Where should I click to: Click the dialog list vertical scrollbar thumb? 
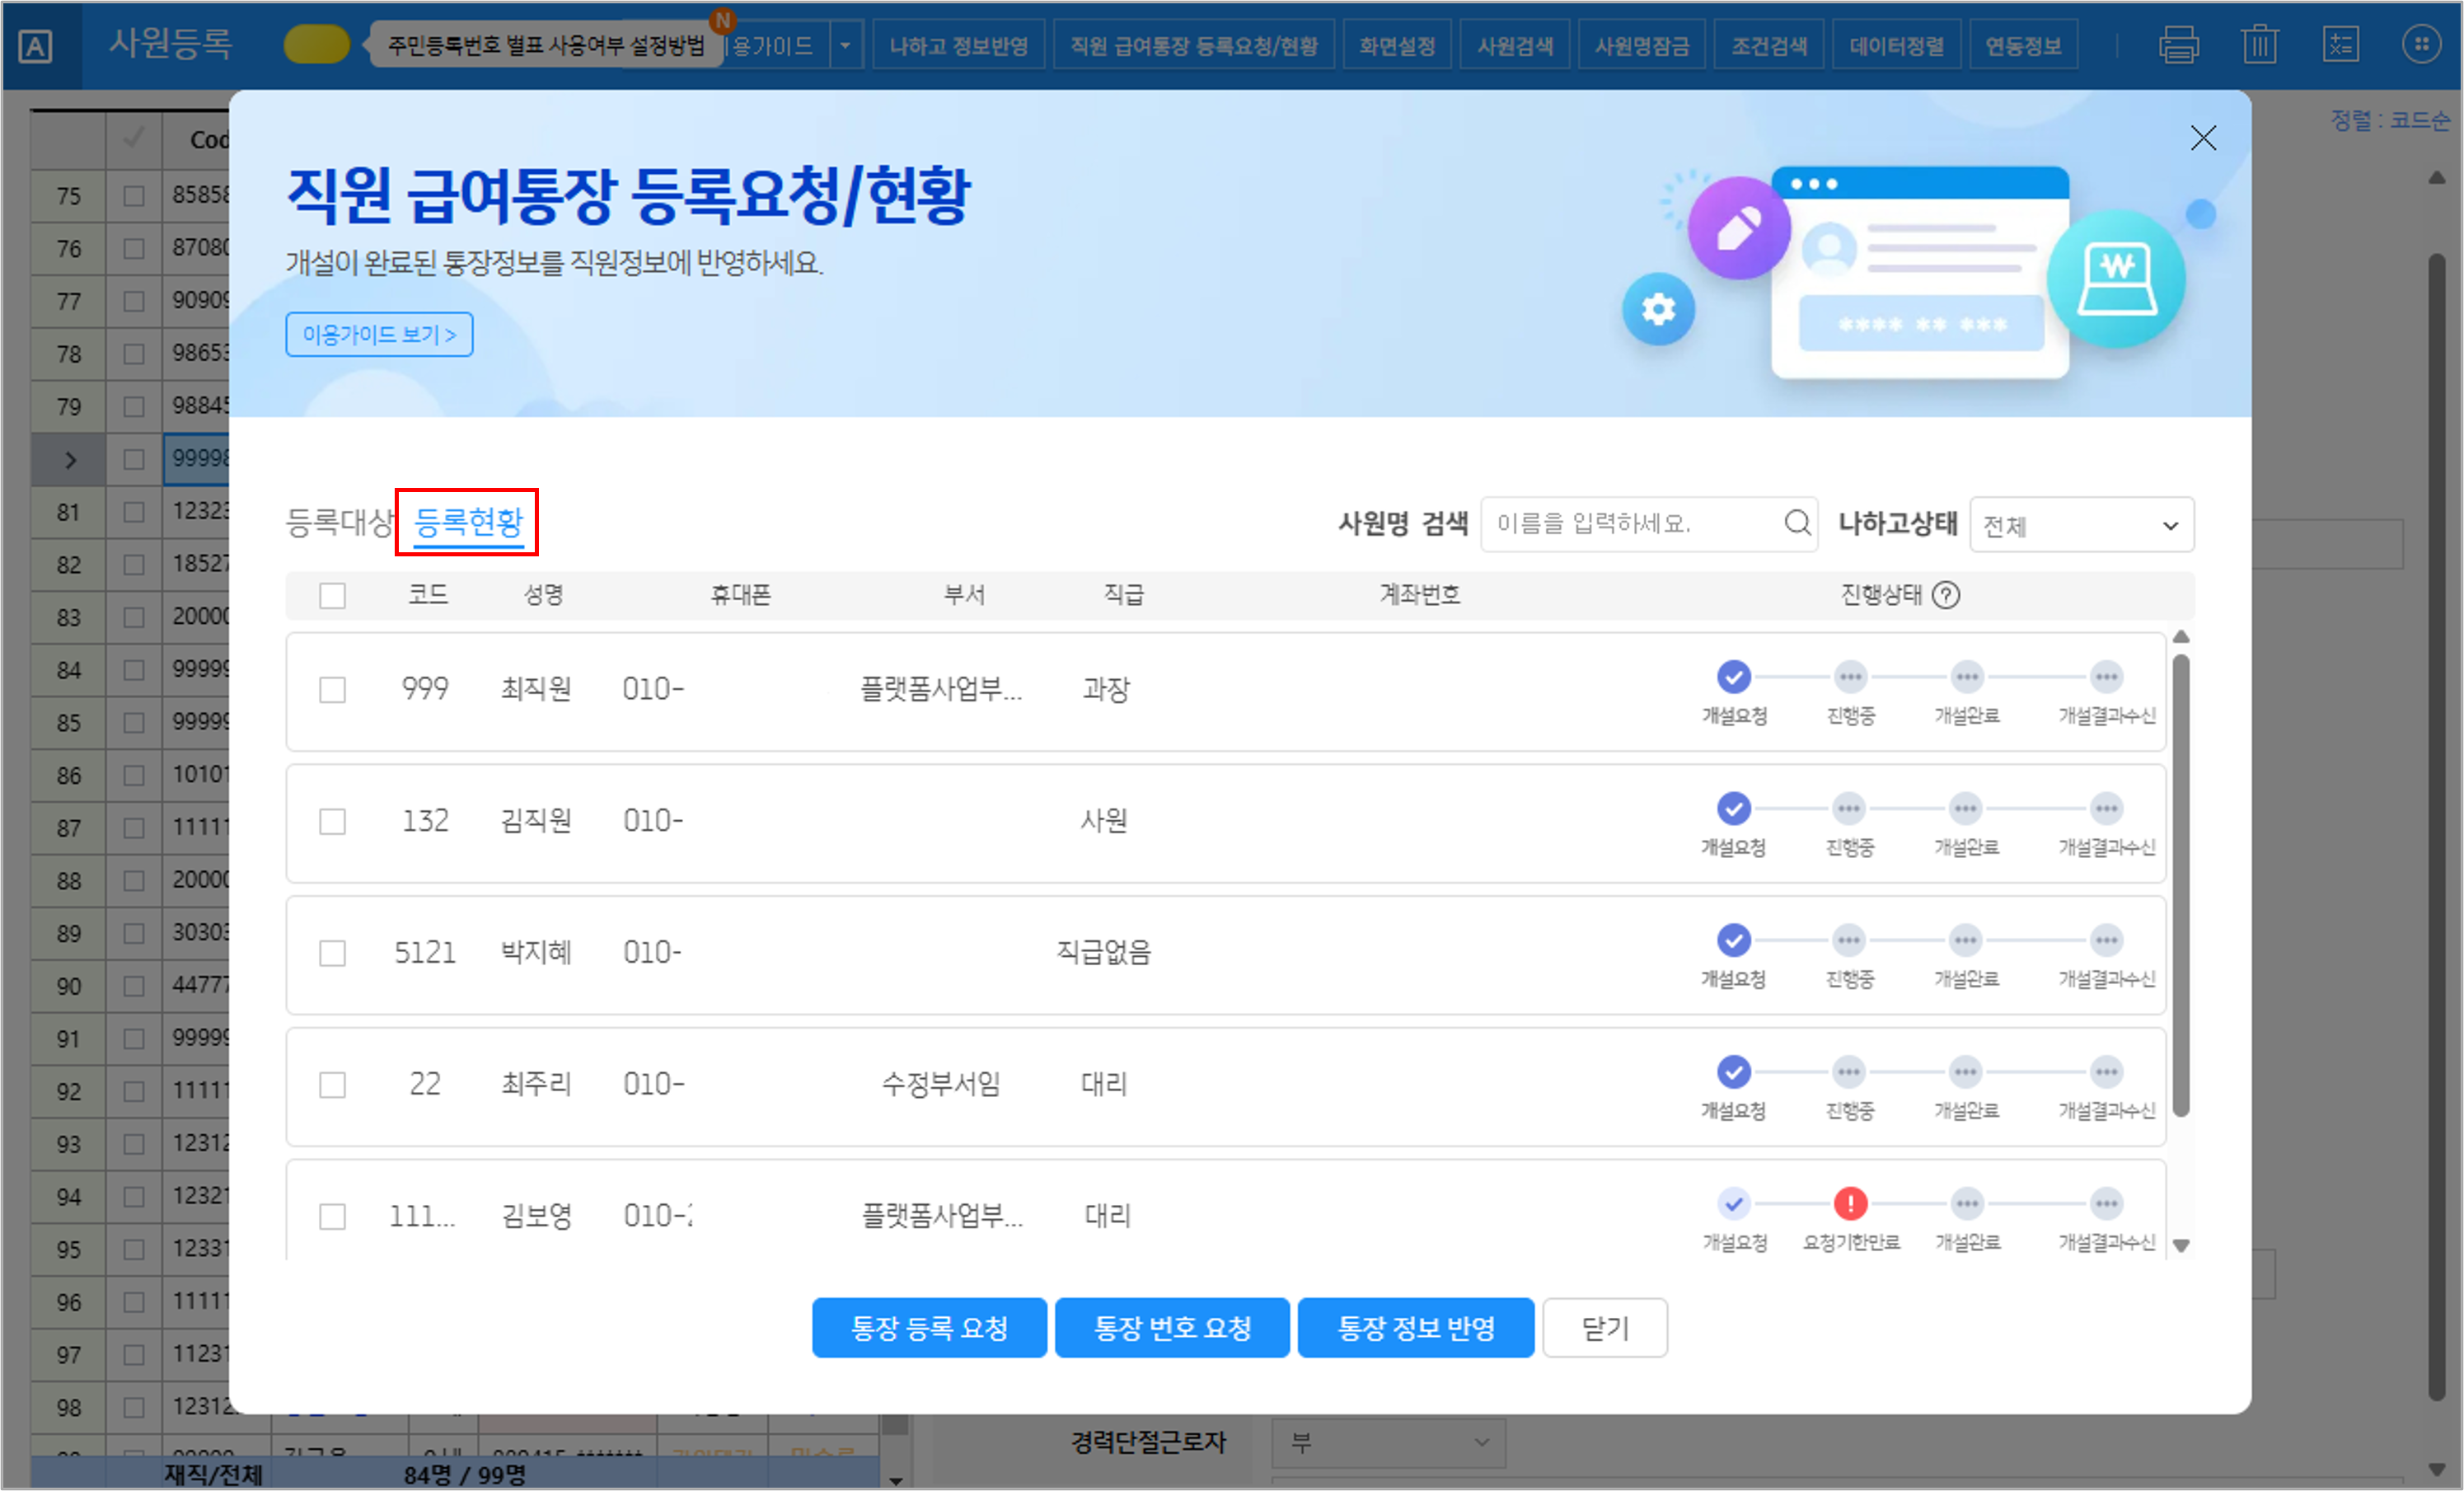tap(2181, 885)
